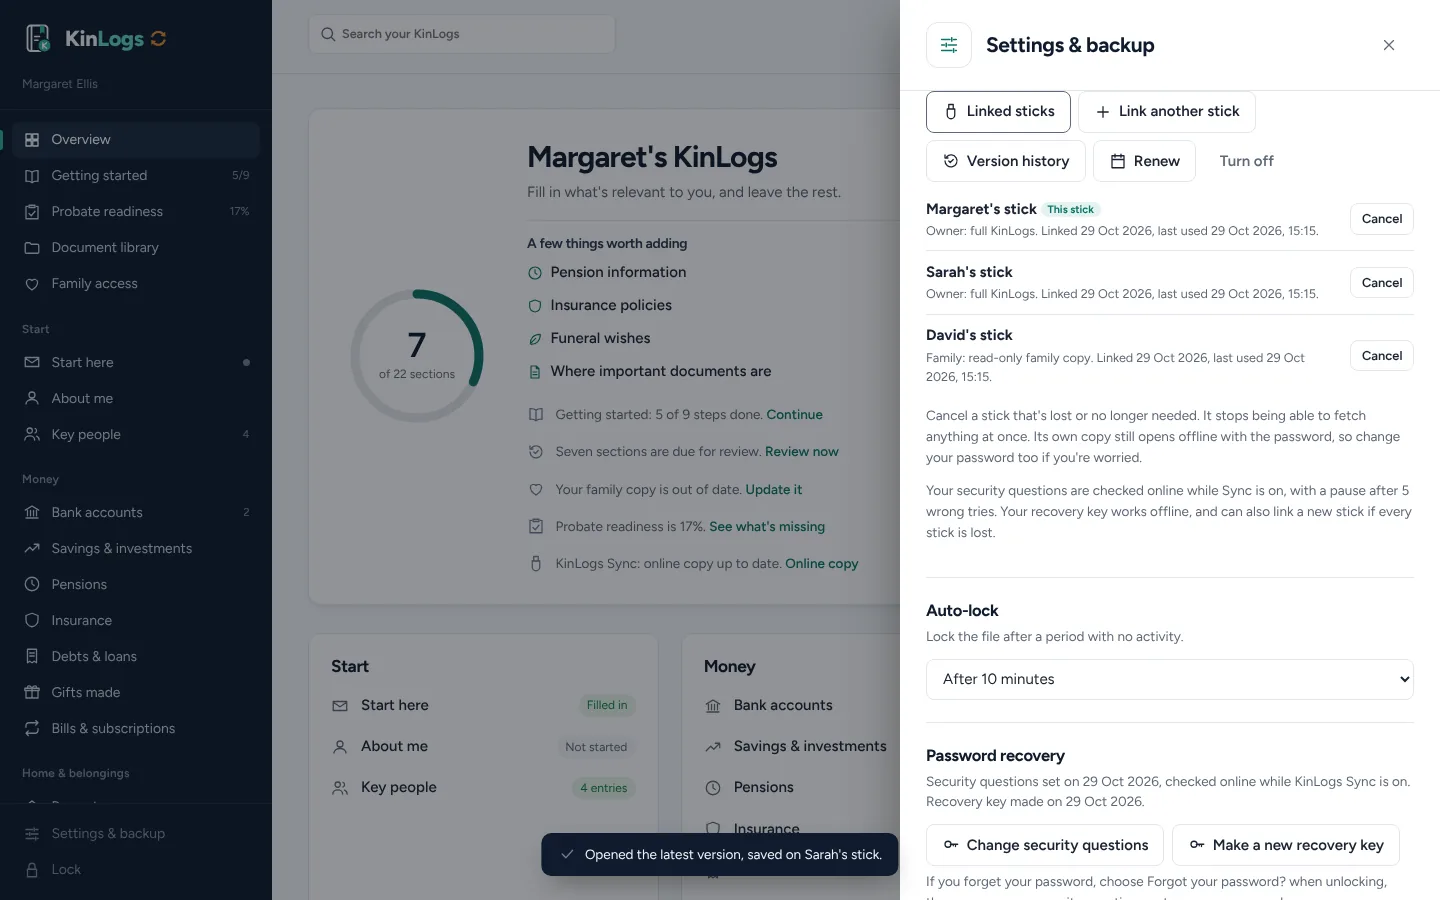Click the Key people icon in sidebar
The width and height of the screenshot is (1440, 900).
32,434
